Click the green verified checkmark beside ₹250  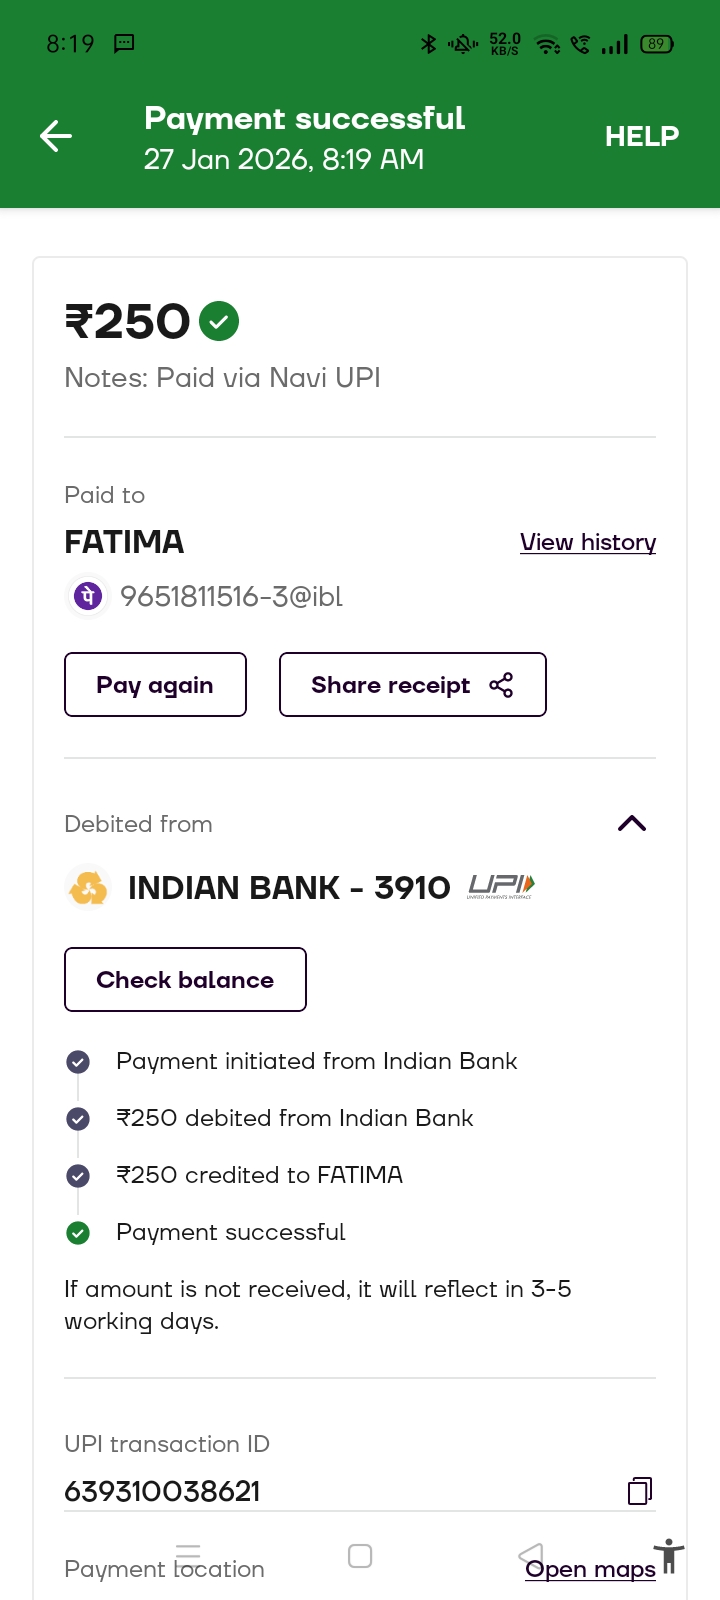(x=219, y=322)
